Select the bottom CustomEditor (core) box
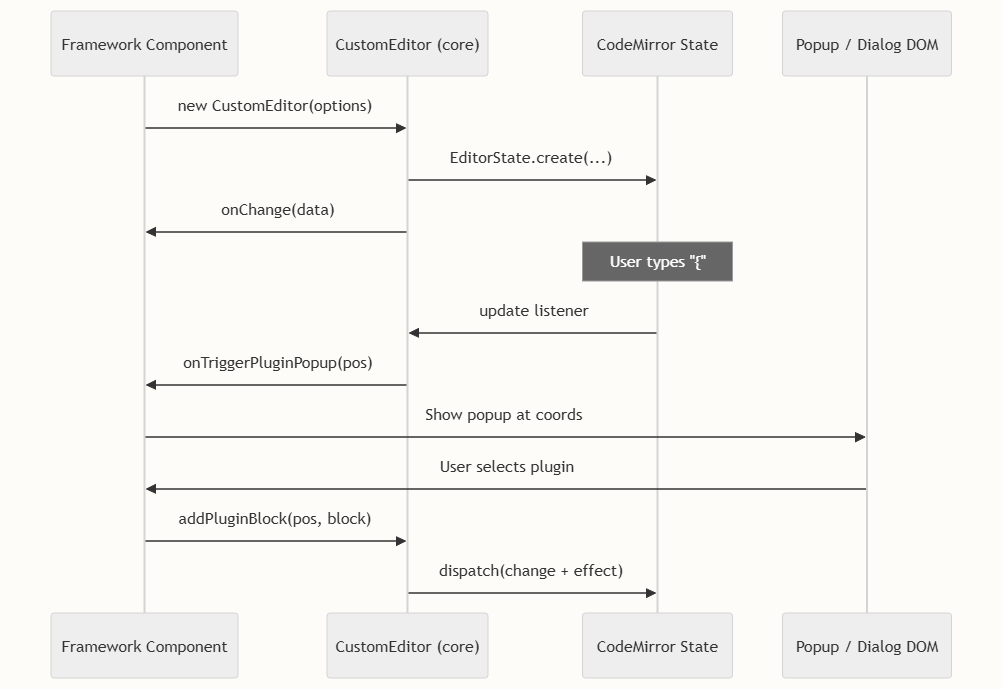1002x689 pixels. tap(407, 646)
